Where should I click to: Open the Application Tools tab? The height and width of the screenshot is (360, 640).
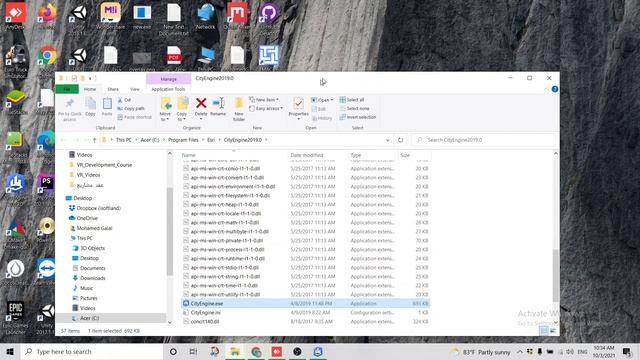[168, 89]
